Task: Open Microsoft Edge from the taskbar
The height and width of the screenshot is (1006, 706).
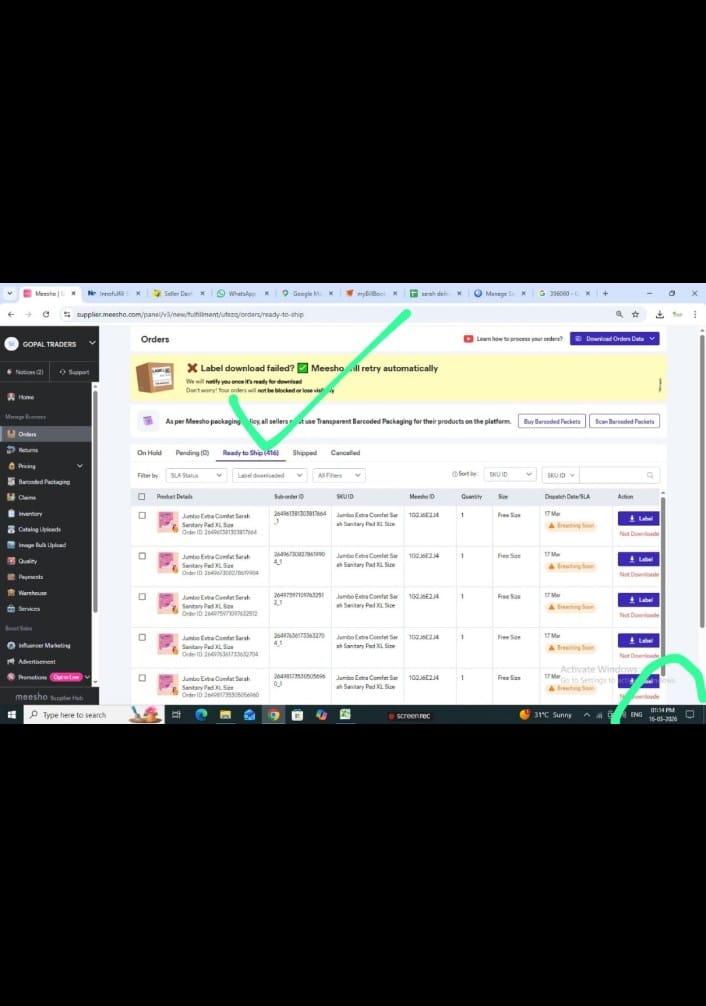Action: click(201, 715)
